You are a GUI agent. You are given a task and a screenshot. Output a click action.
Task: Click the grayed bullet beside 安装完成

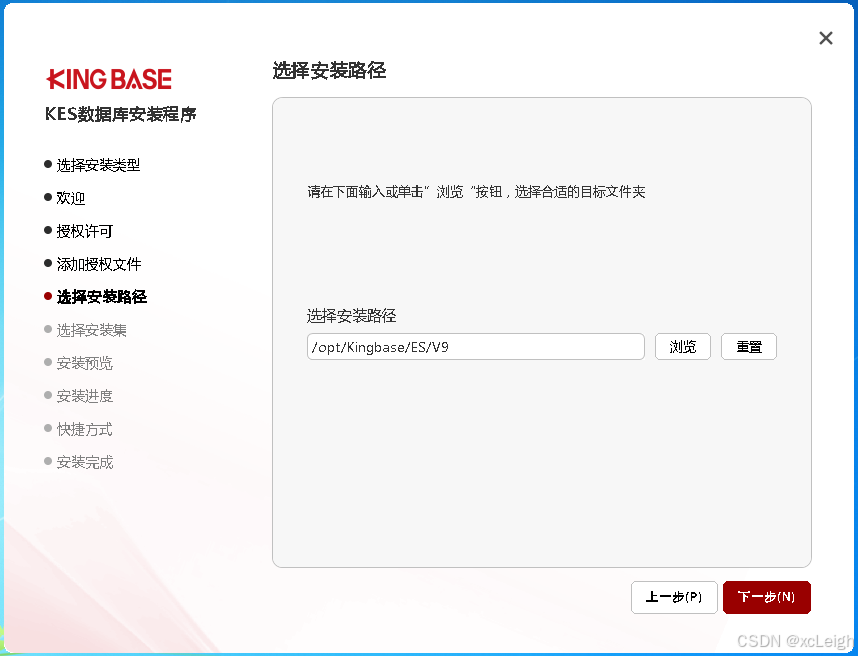coord(48,462)
